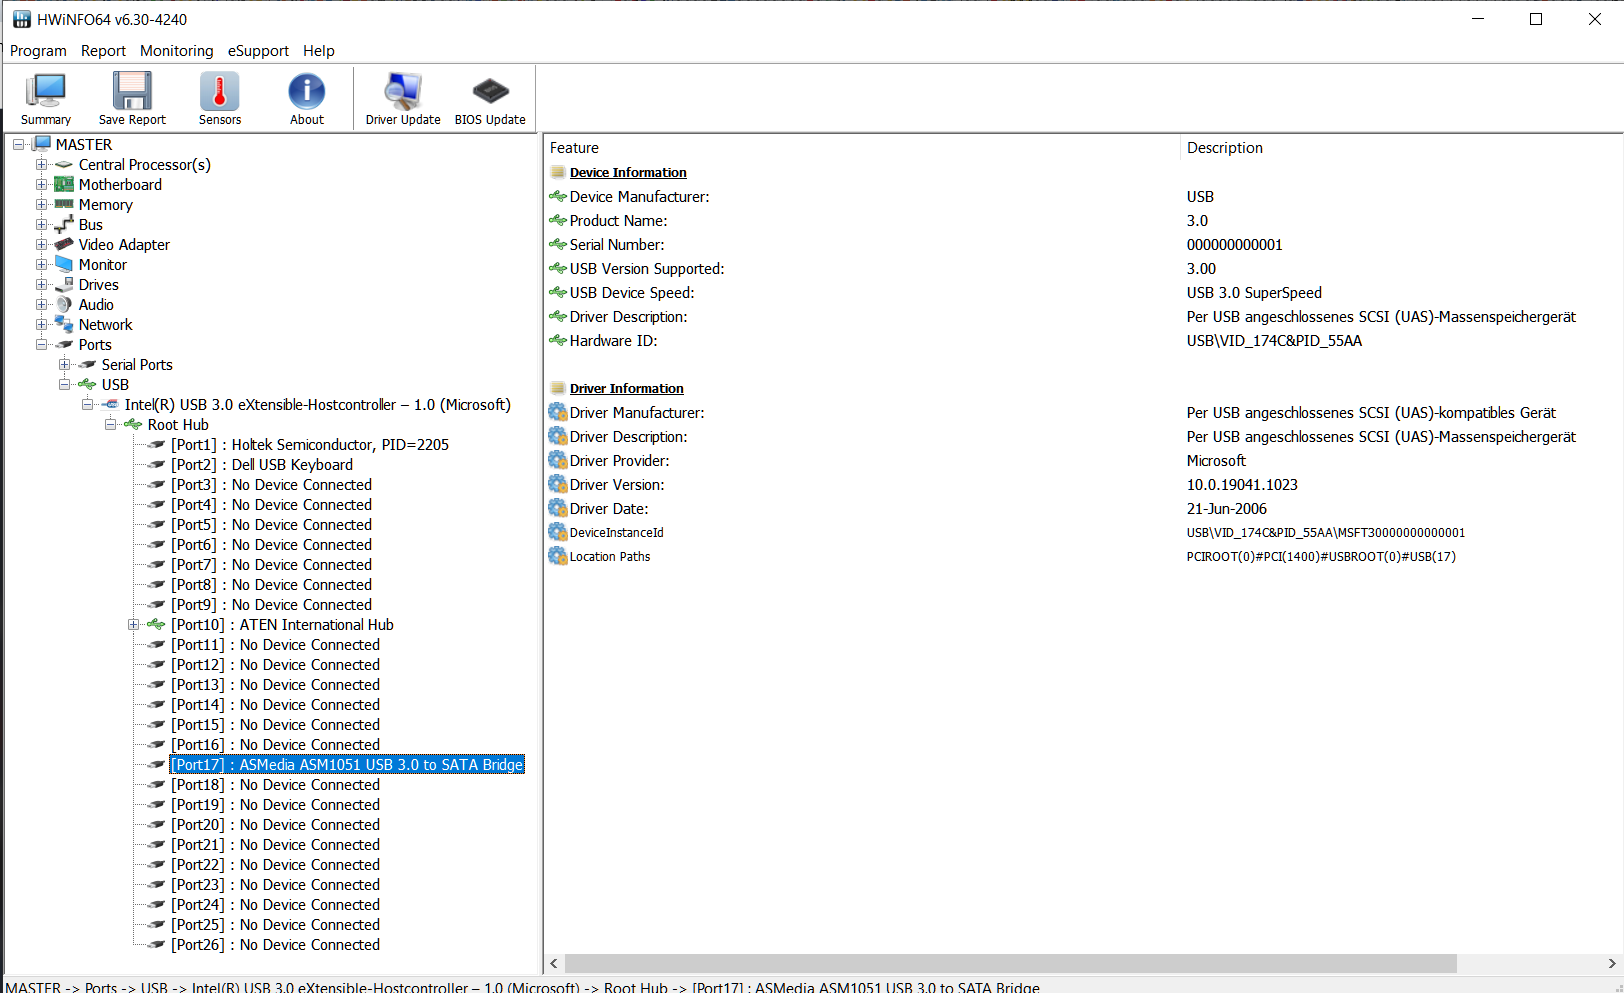The height and width of the screenshot is (993, 1624).
Task: Select the Root Hub node
Action: coord(177,424)
